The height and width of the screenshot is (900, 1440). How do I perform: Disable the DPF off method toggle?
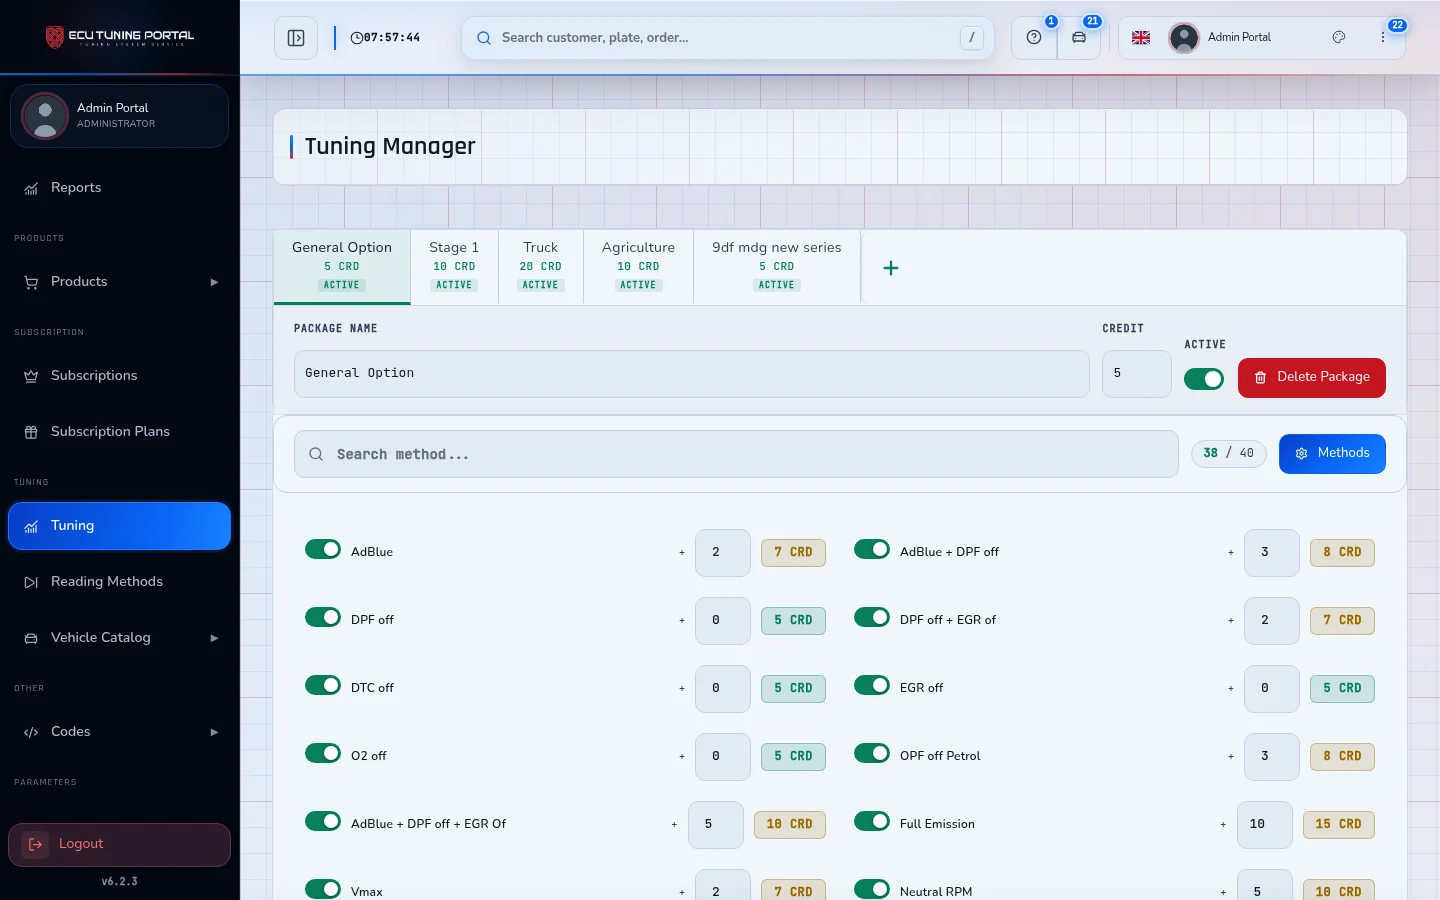pos(323,617)
